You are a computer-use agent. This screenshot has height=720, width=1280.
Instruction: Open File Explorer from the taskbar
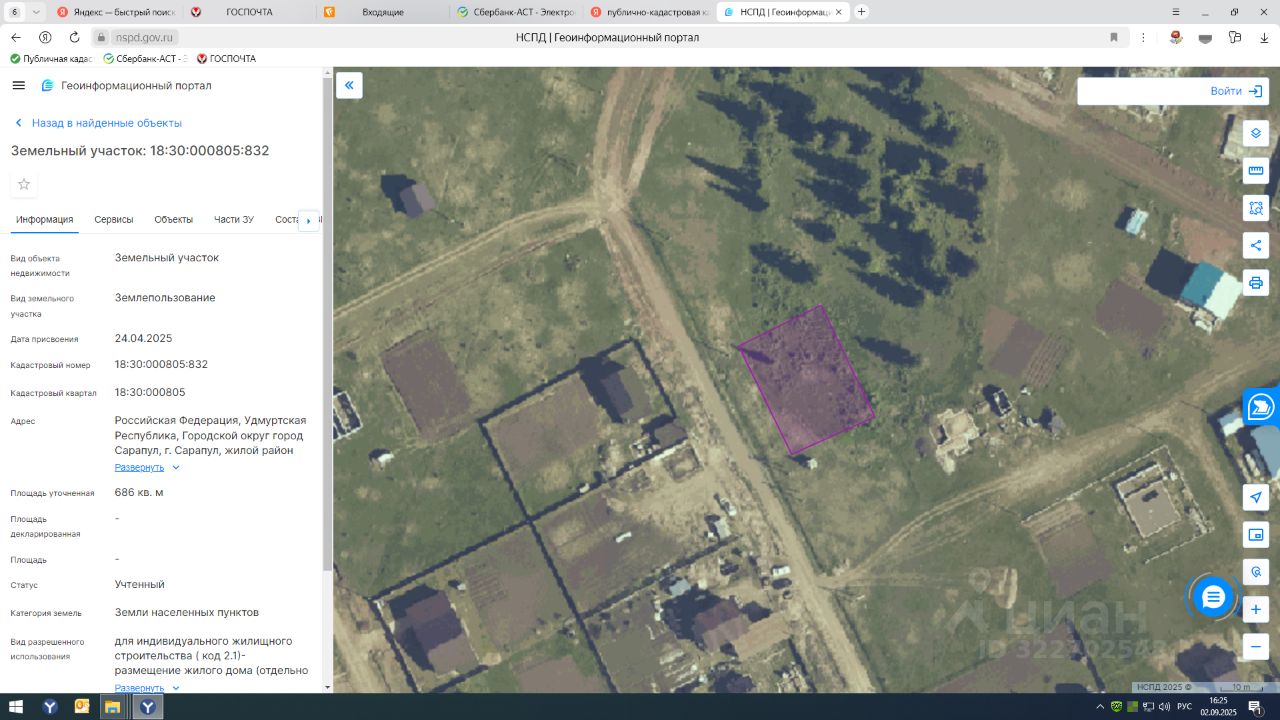click(x=113, y=707)
